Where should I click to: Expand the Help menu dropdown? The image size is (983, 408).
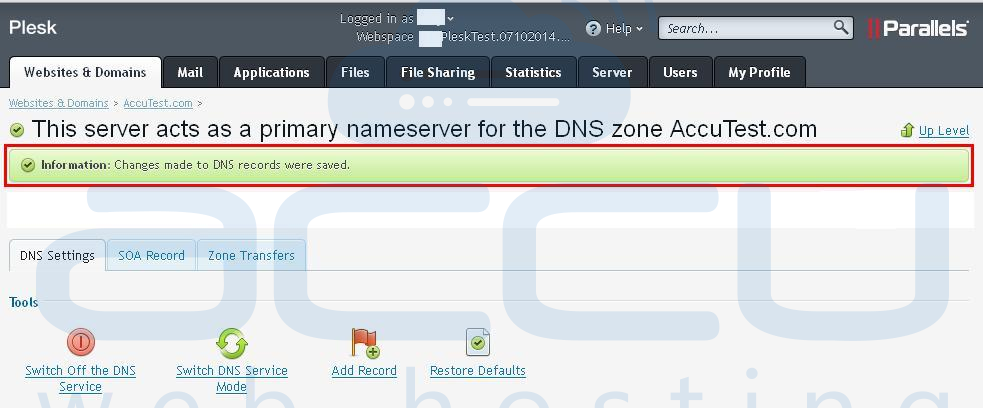click(639, 29)
